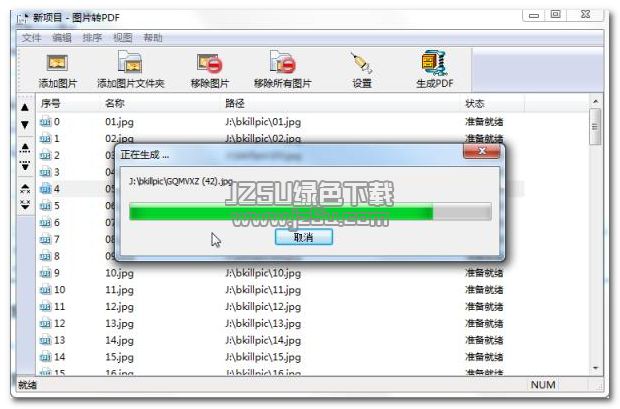Open the 文件 menu
620x409 pixels.
[x=31, y=38]
